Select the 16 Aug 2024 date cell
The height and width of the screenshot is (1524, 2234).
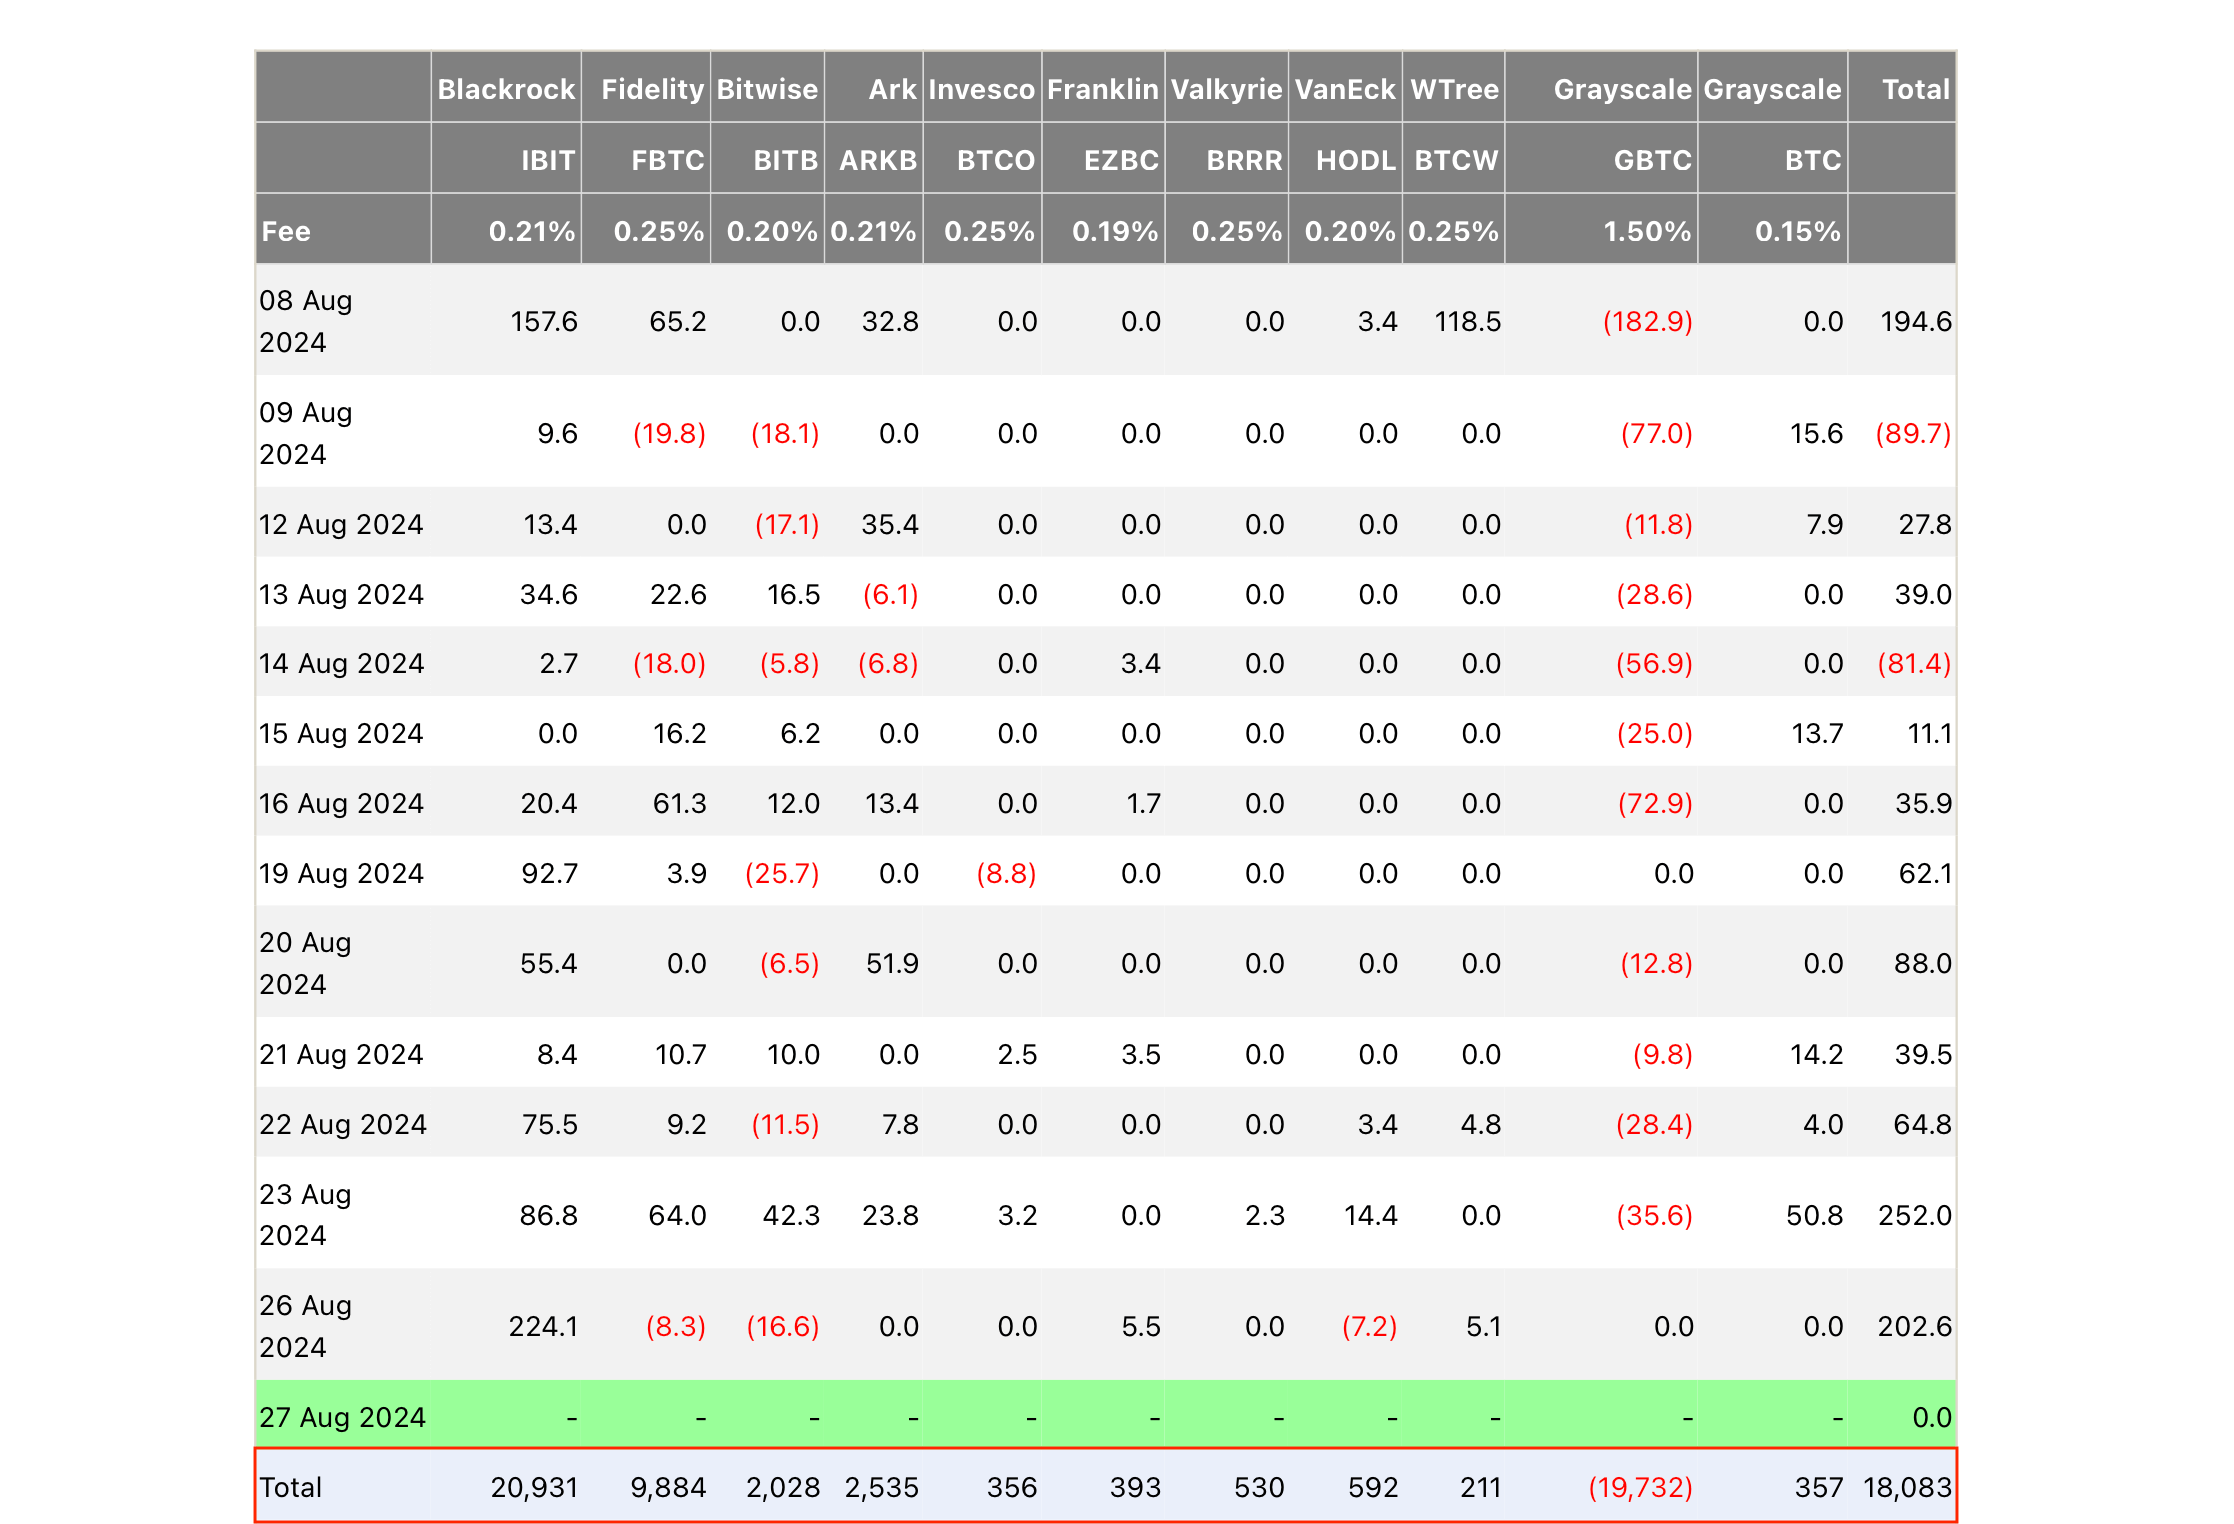[341, 803]
